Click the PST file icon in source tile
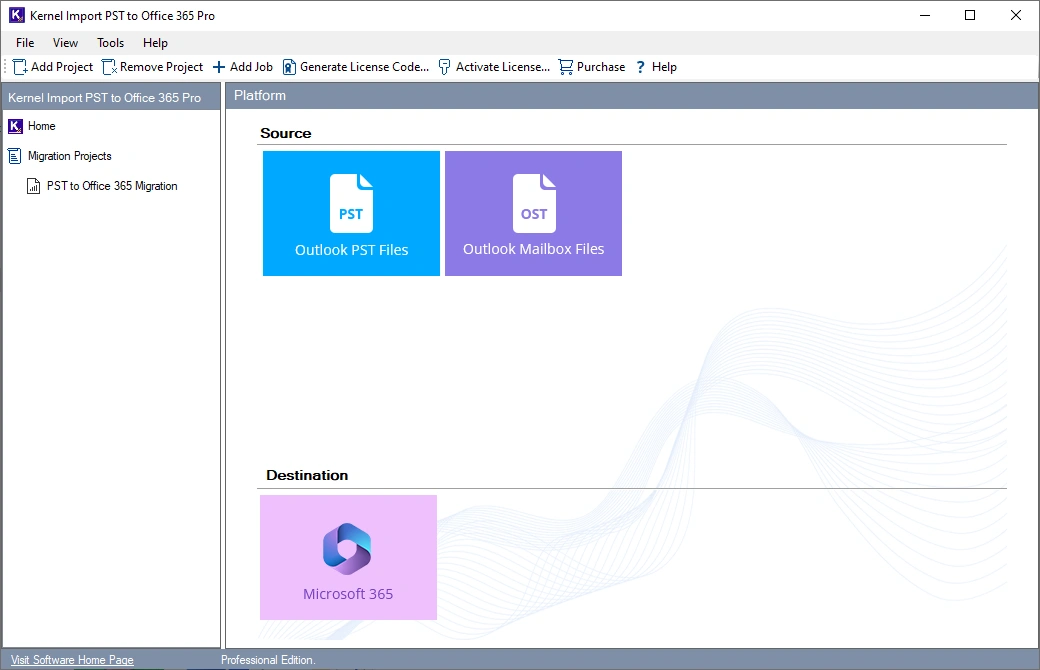The width and height of the screenshot is (1040, 670). click(352, 203)
